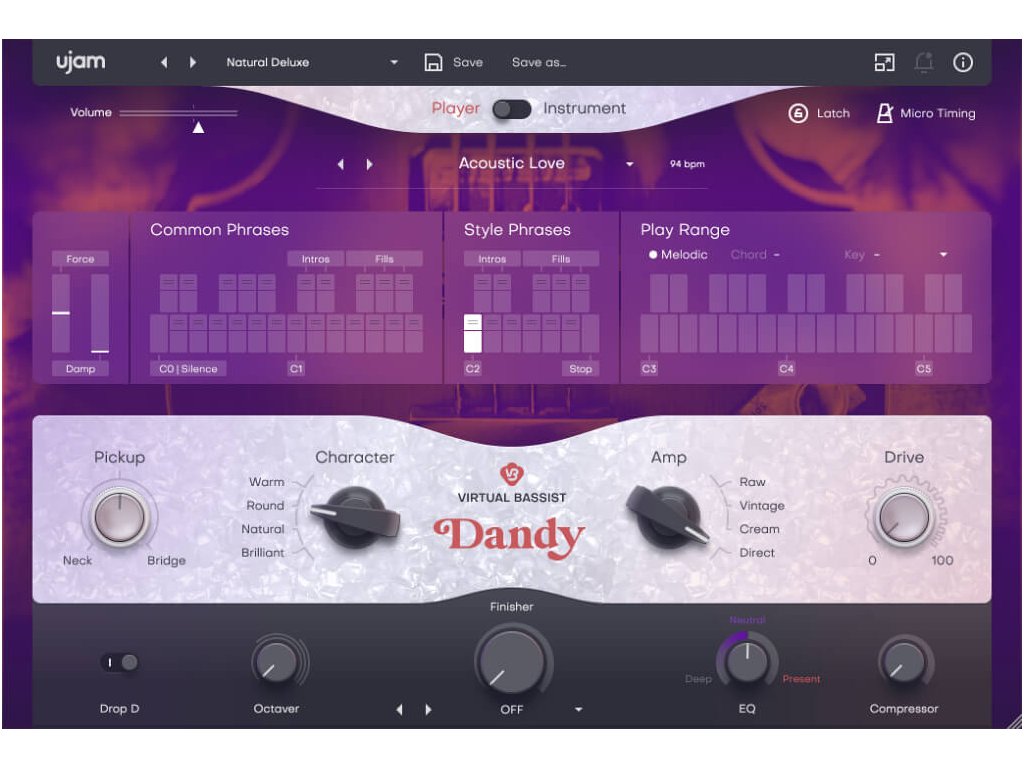Click the Damp vertical slider

(100, 313)
